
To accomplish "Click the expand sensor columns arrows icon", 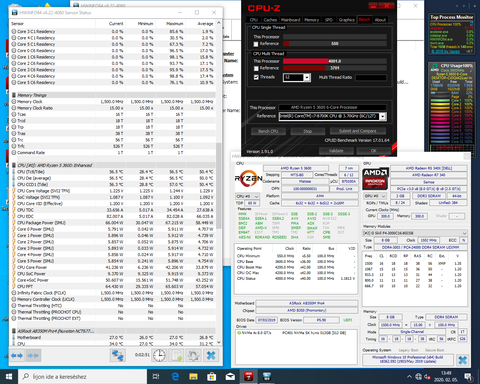I will point(17,356).
